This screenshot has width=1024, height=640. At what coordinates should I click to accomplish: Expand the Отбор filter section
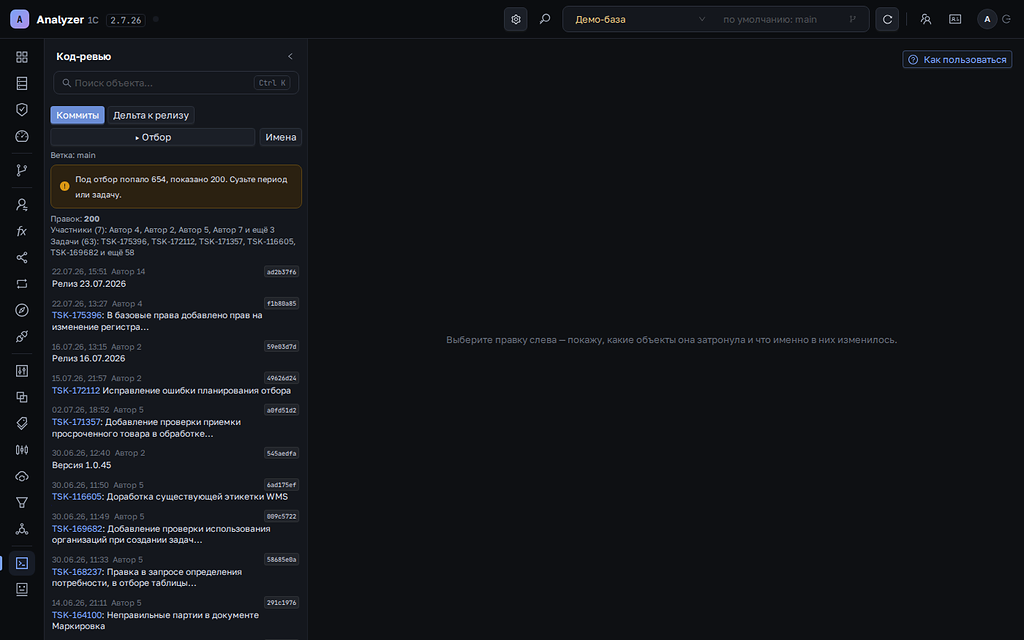click(x=153, y=137)
